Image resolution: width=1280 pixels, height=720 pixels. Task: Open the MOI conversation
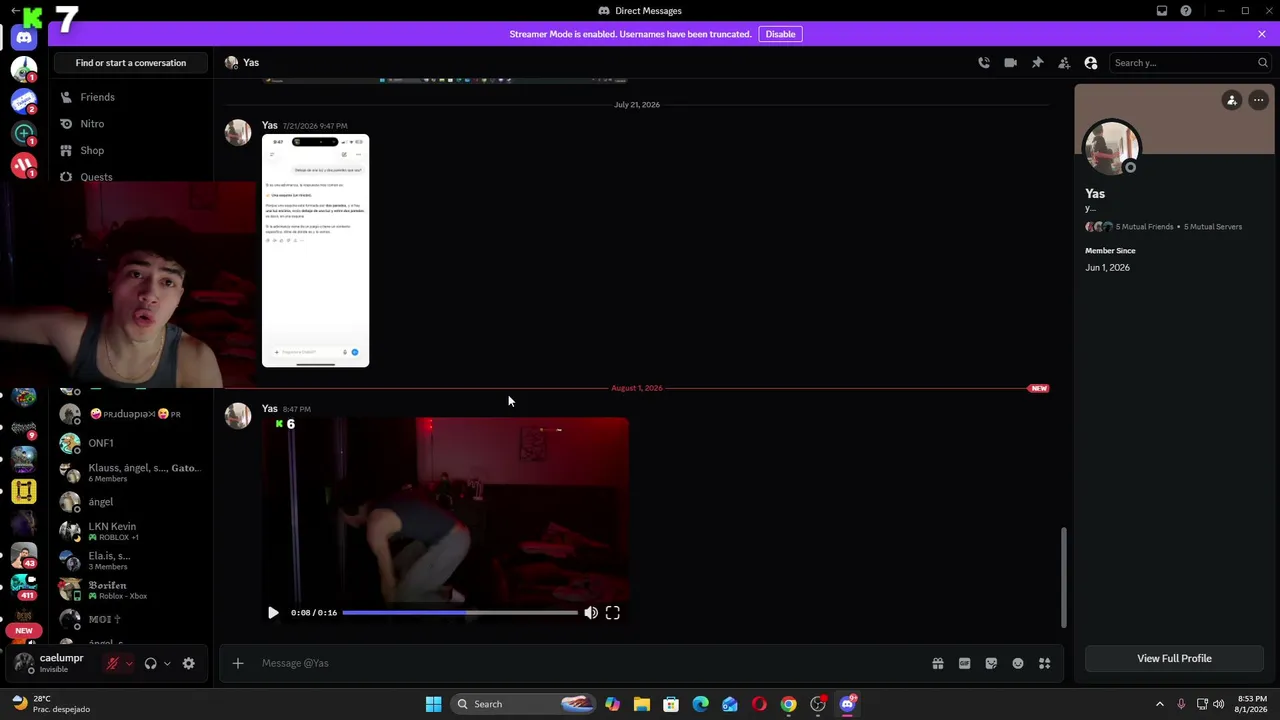(x=132, y=619)
